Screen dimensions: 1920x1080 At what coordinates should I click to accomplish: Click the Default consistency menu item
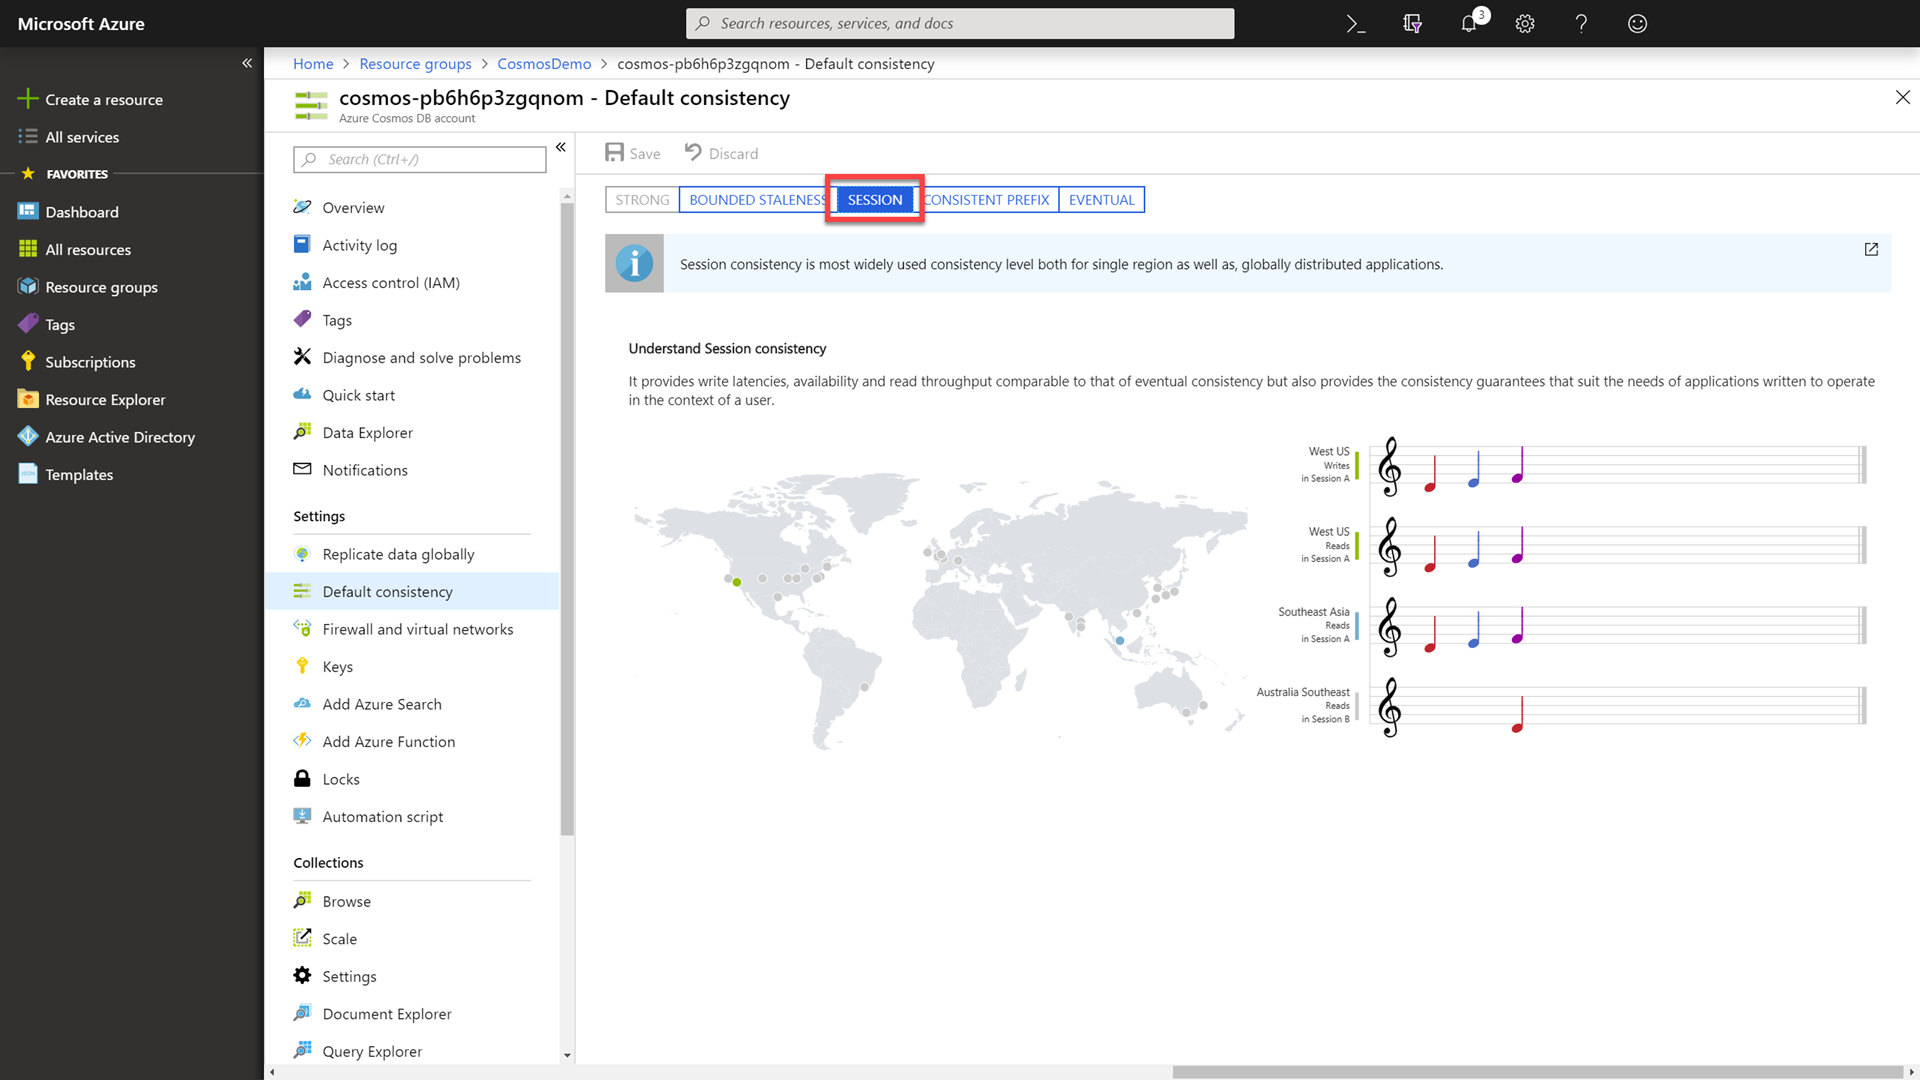pyautogui.click(x=388, y=591)
